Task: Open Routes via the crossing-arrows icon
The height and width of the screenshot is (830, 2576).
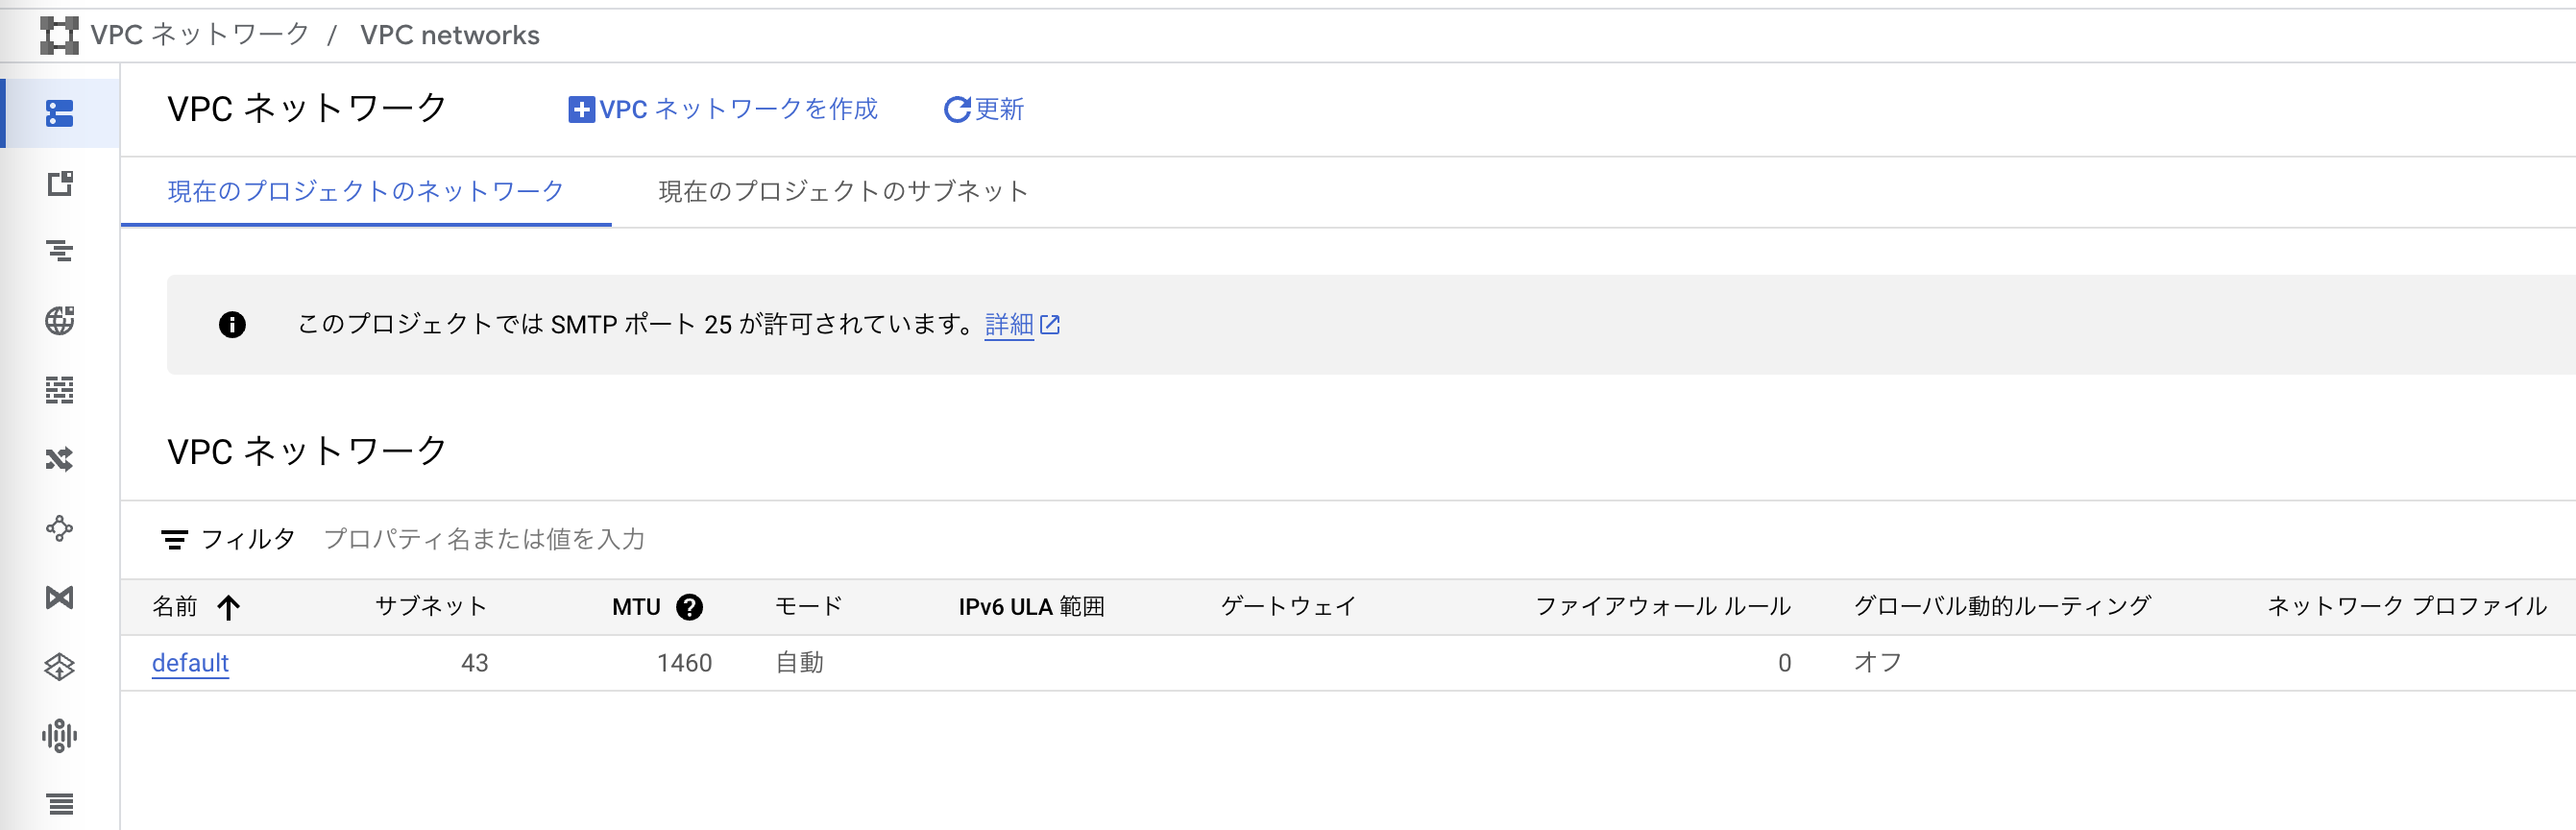Action: coord(60,460)
